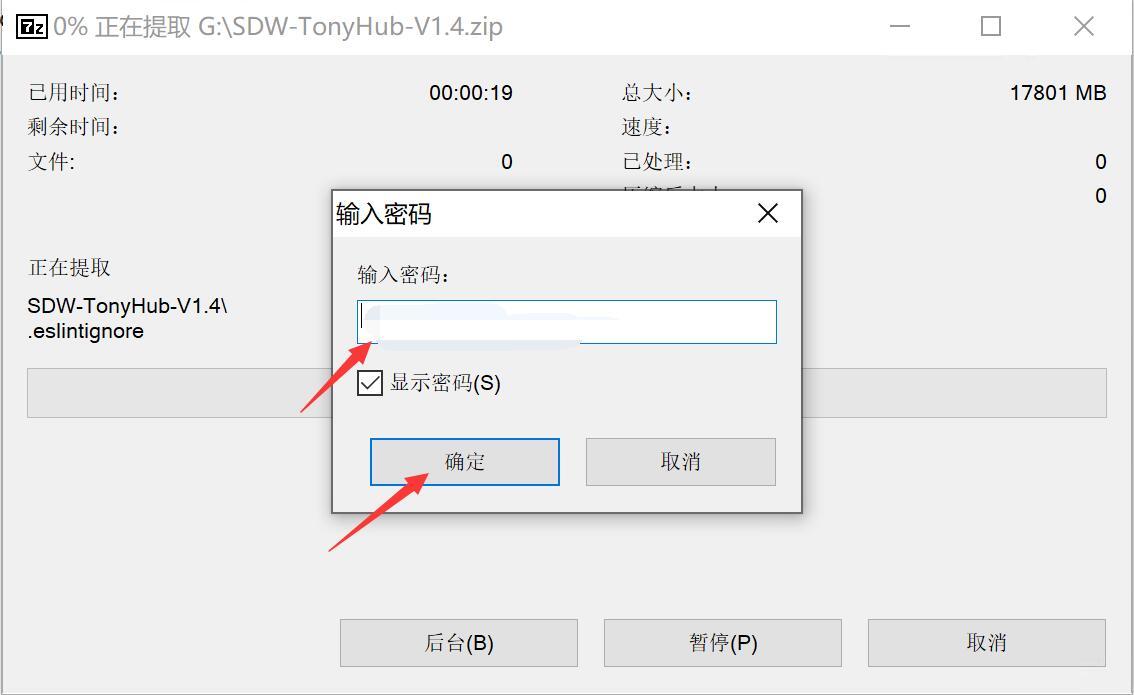Click the title text G:\SDW-TonyHub-V1.4.zip
Viewport: 1134px width, 695px height.
click(x=350, y=27)
